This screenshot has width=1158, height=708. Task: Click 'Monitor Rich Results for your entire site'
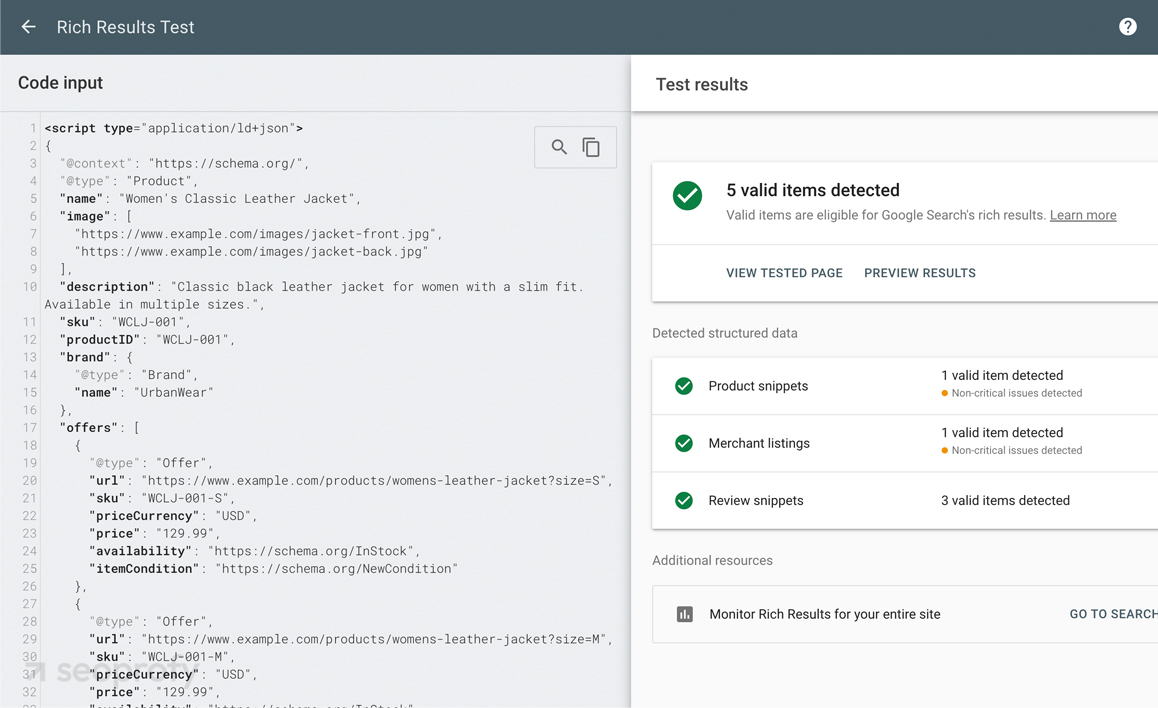[x=825, y=614]
